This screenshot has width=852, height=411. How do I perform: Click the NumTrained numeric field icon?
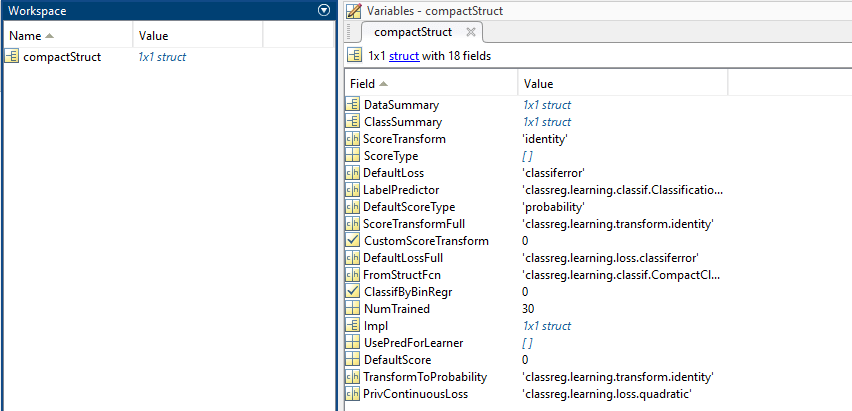click(352, 309)
